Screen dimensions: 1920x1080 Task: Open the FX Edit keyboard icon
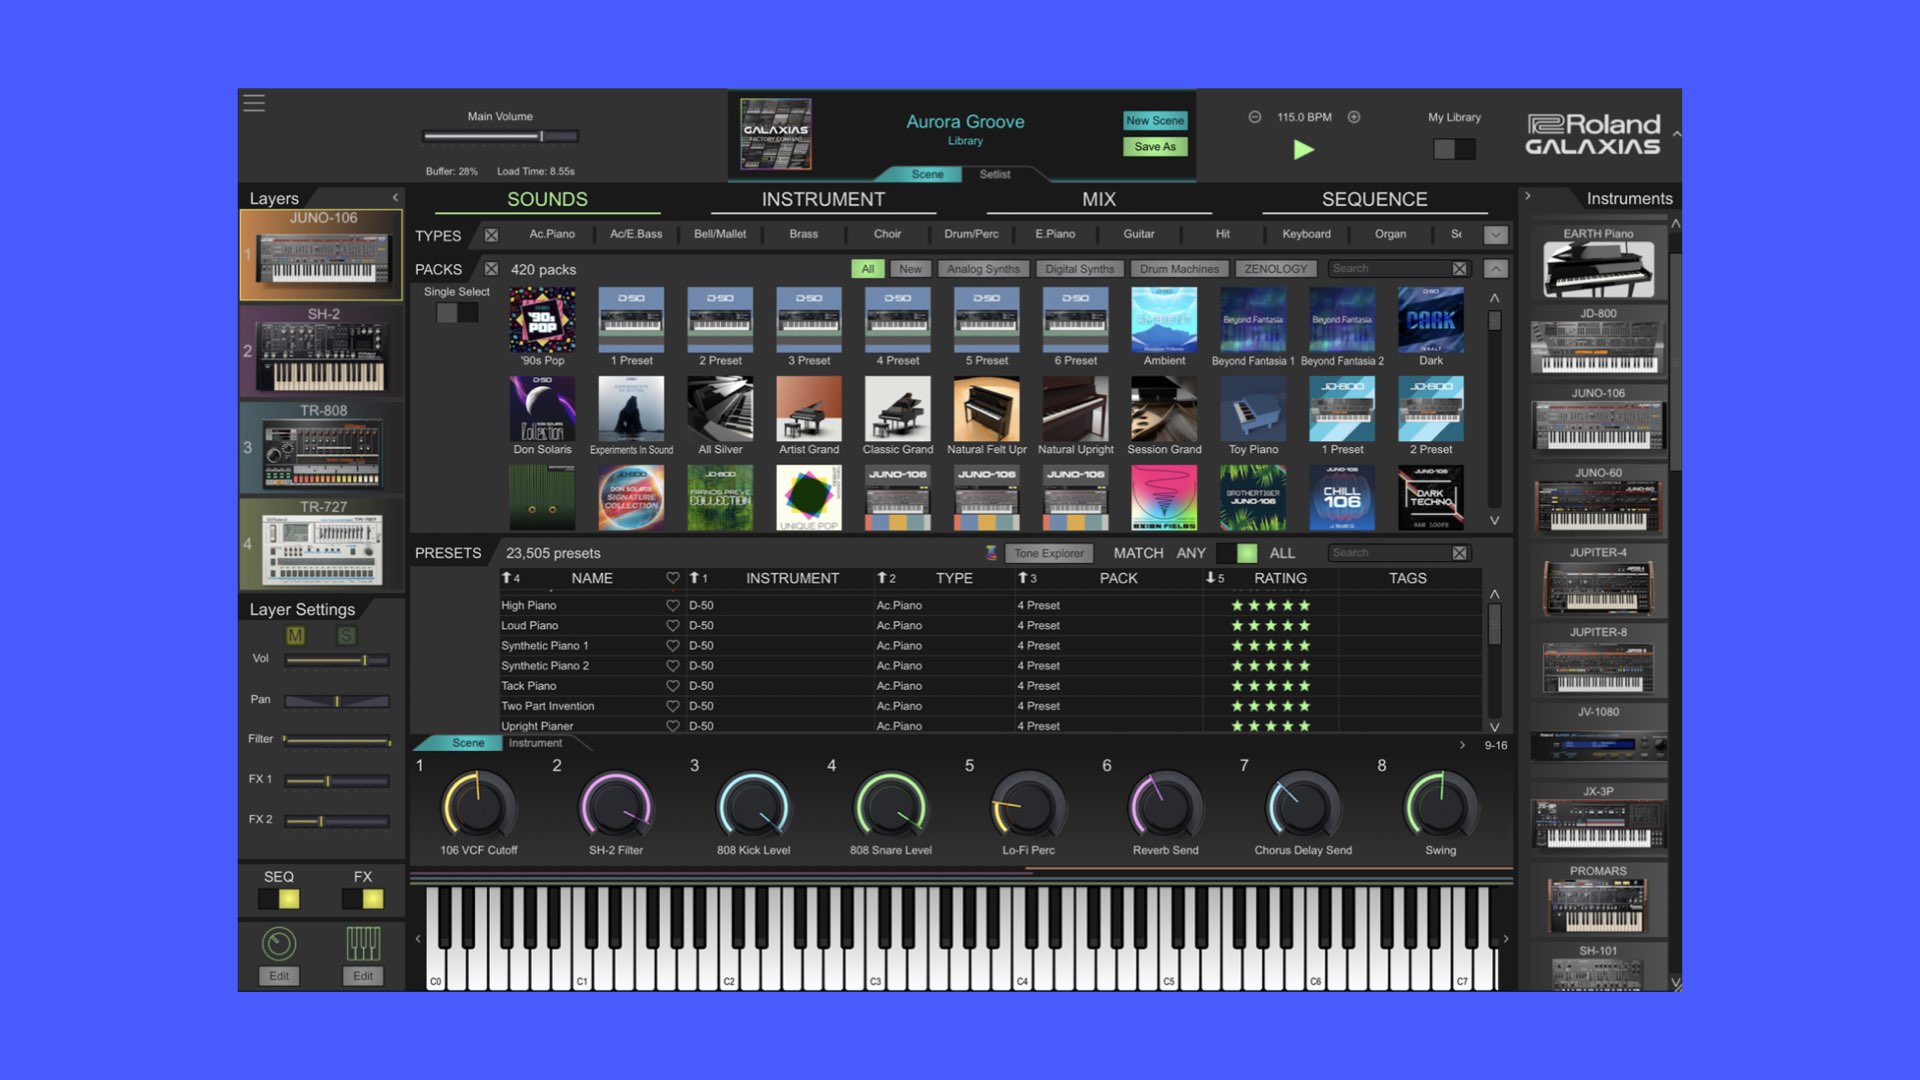(363, 944)
